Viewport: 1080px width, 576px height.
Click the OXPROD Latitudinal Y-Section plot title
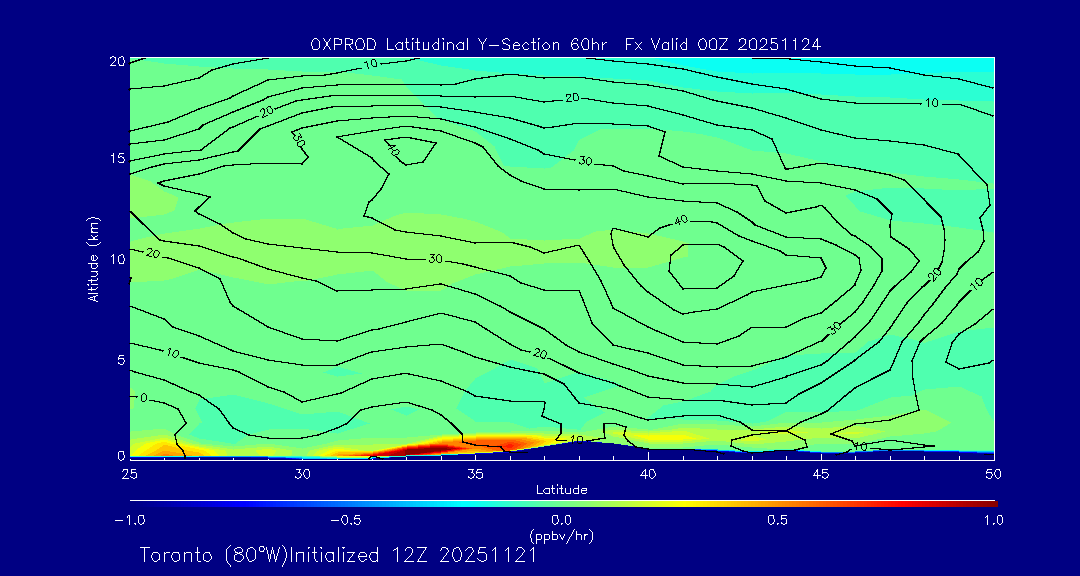tap(565, 44)
